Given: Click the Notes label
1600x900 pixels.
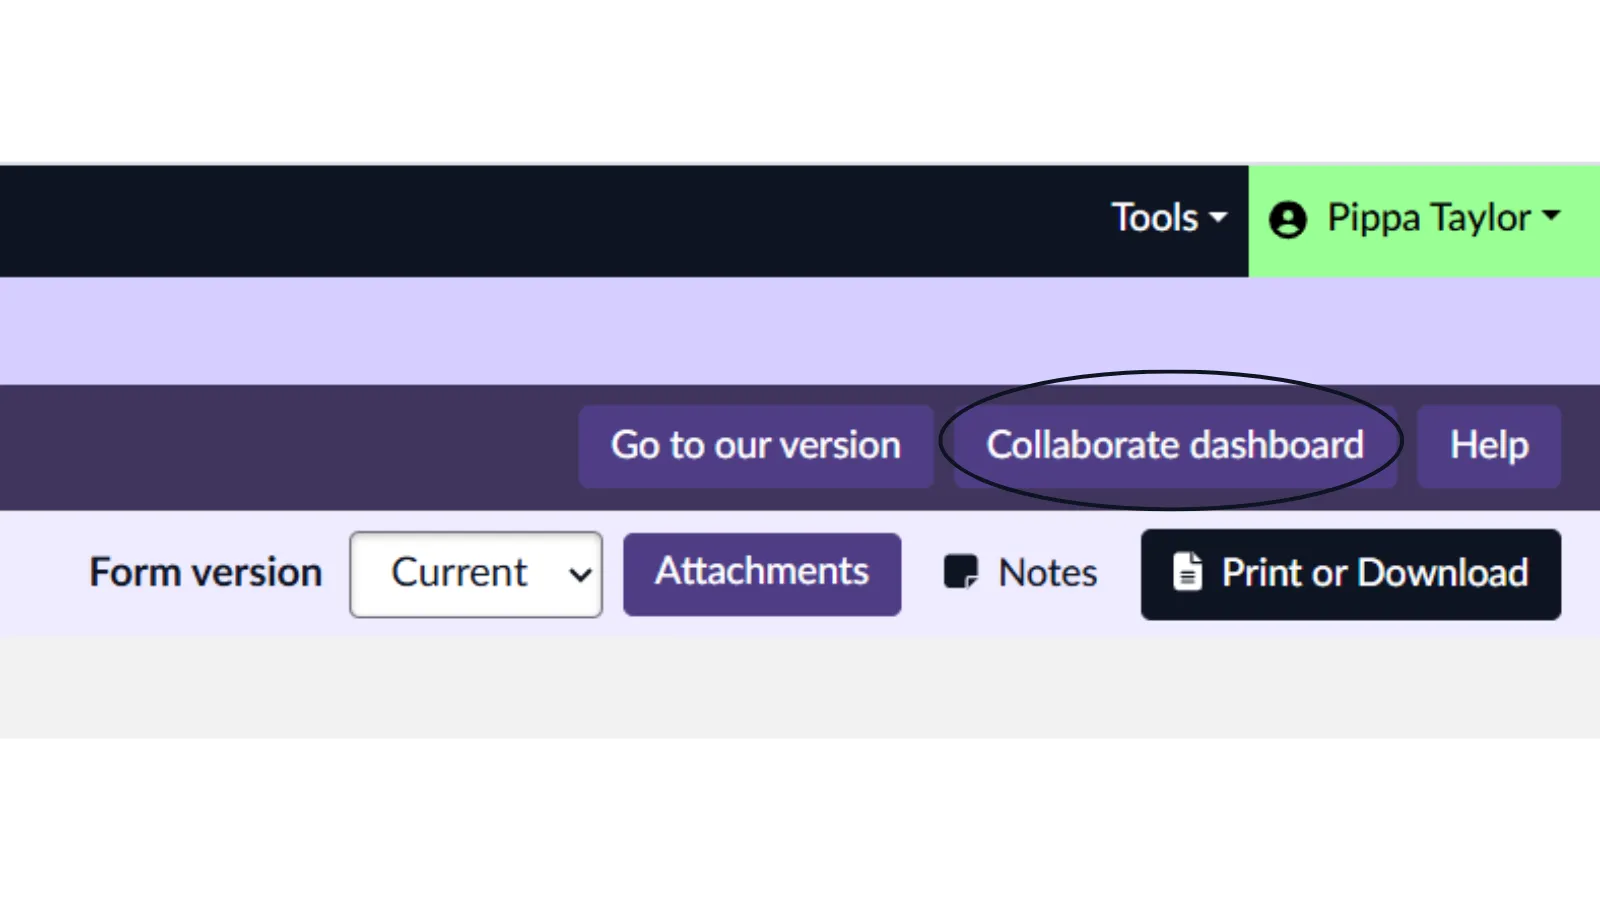Looking at the screenshot, I should click(x=1047, y=573).
